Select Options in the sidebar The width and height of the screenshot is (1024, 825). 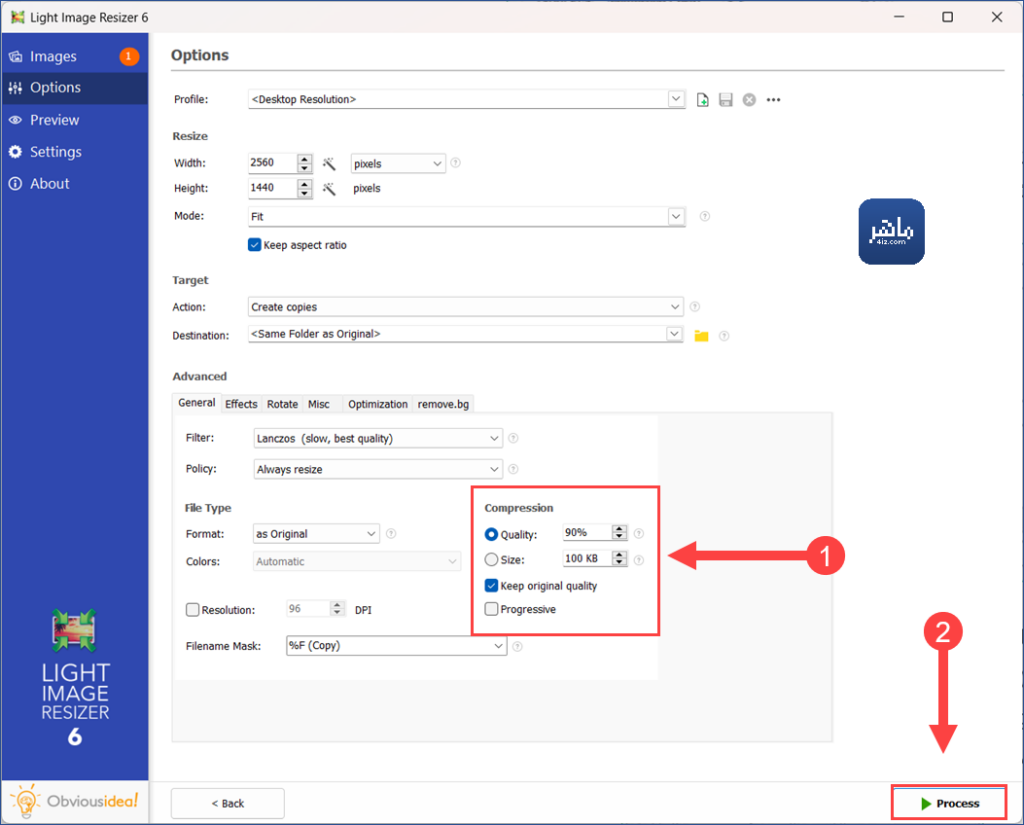(74, 88)
